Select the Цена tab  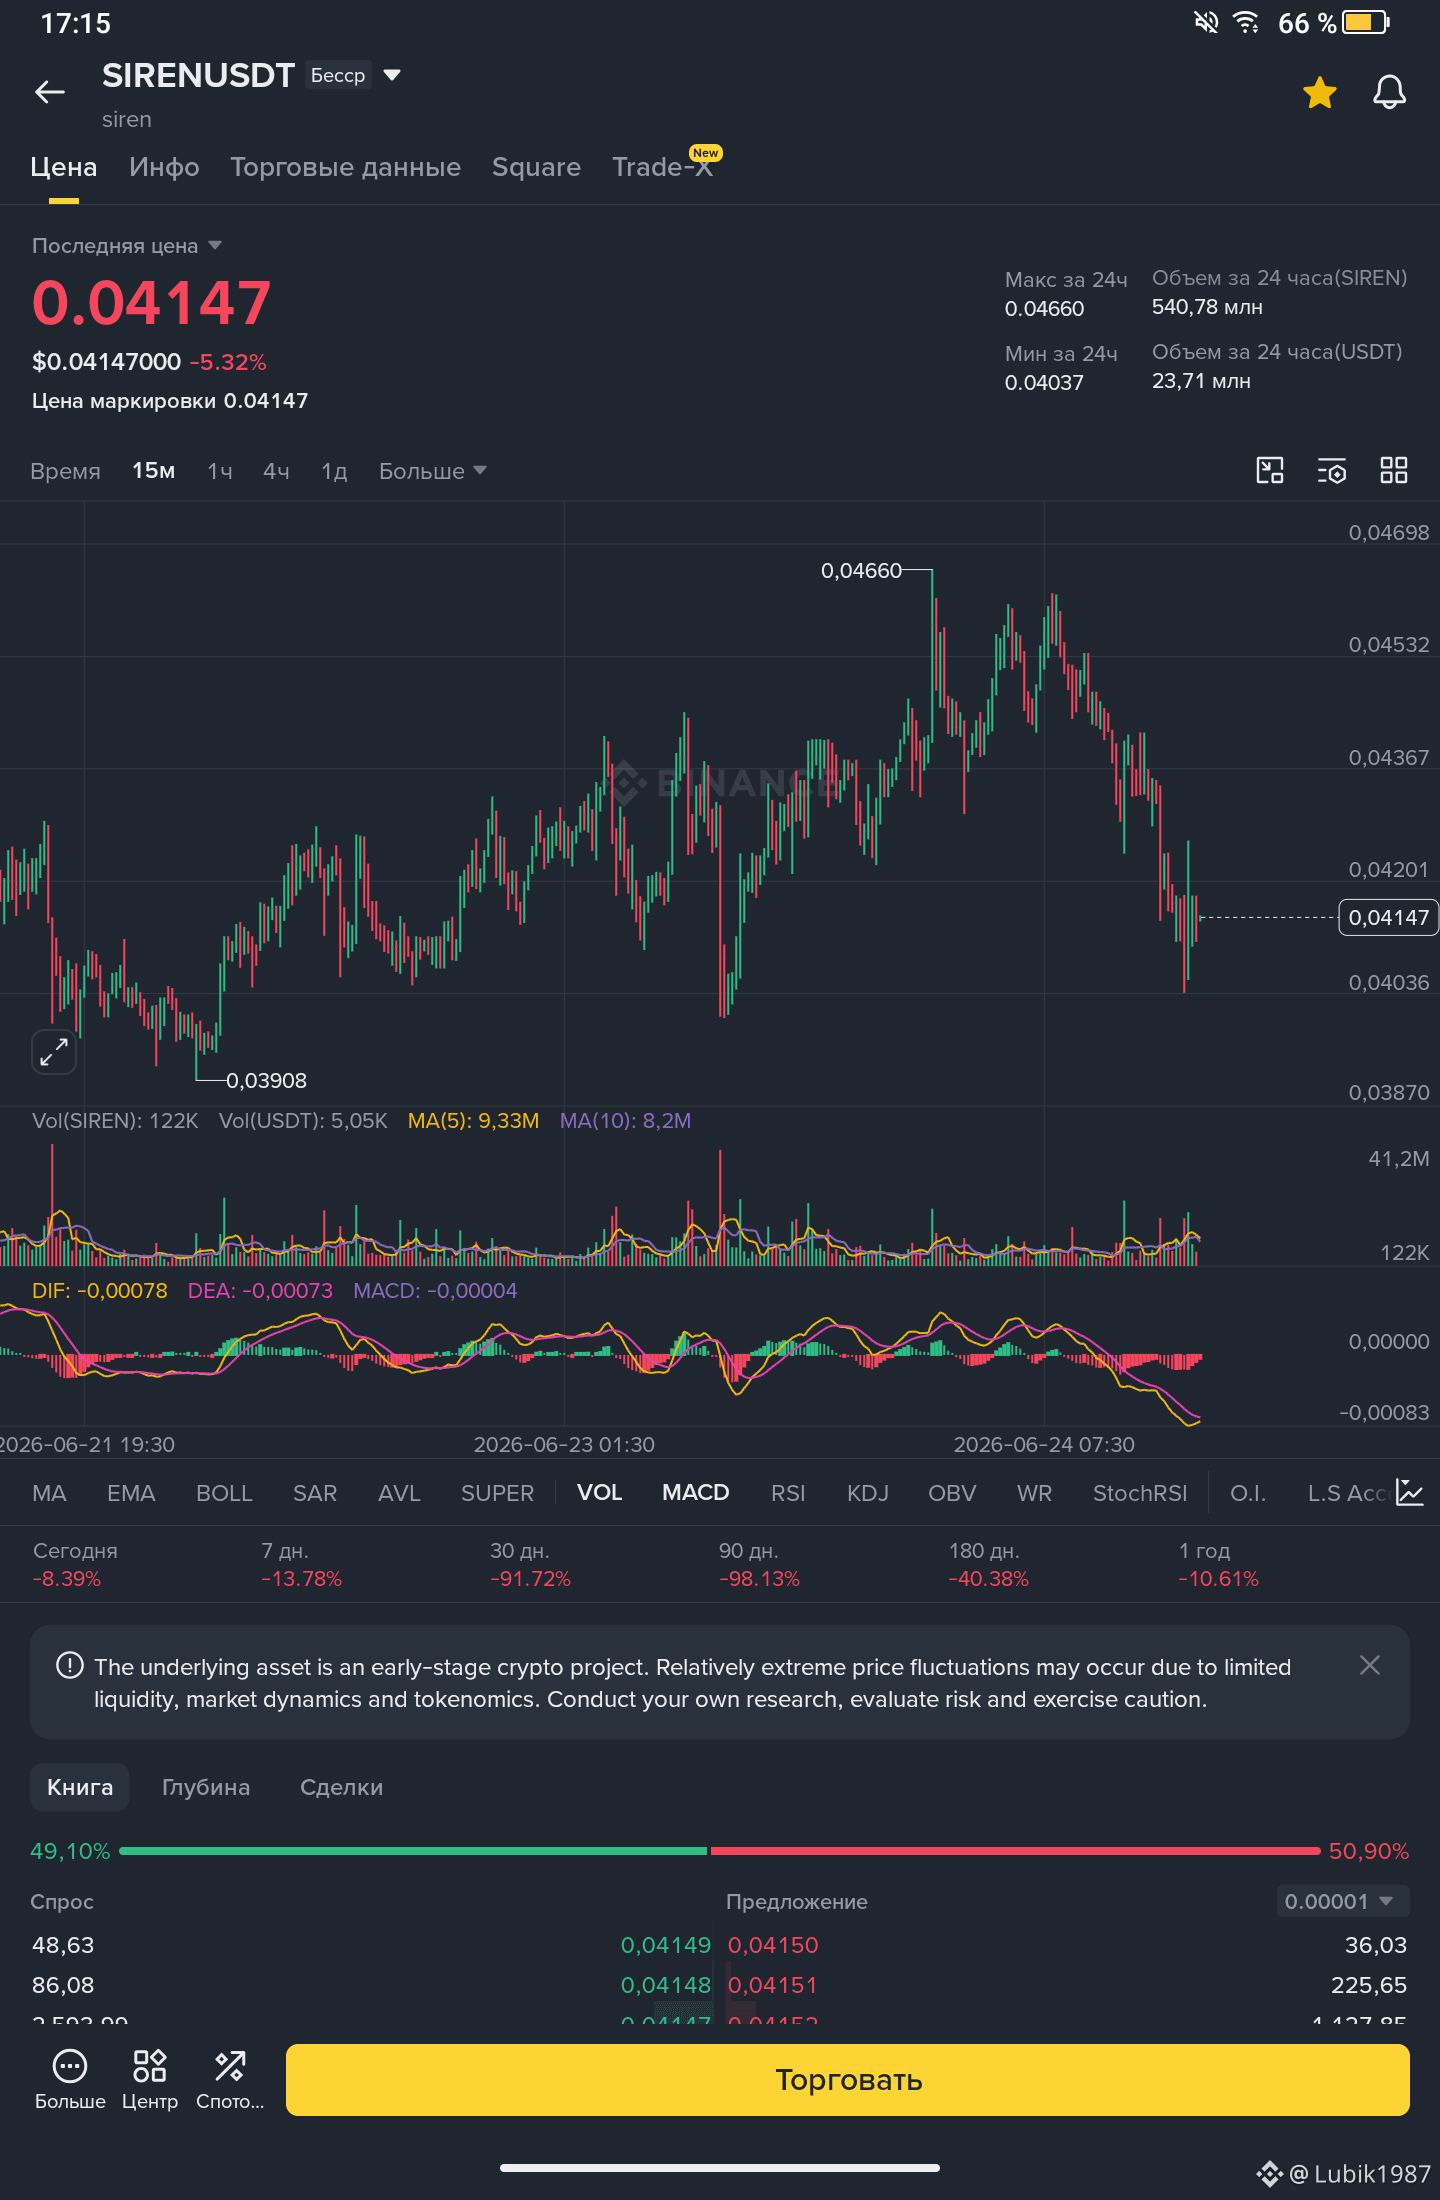coord(64,167)
